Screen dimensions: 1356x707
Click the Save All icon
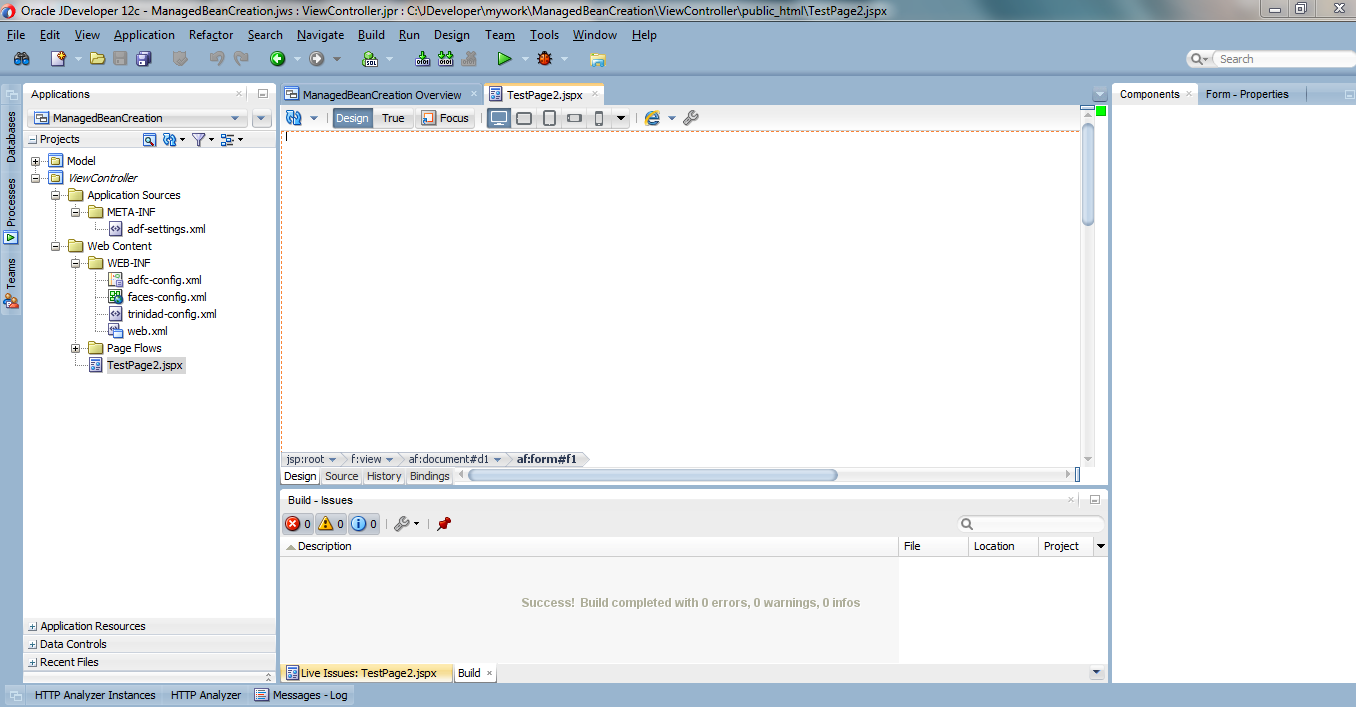[143, 59]
